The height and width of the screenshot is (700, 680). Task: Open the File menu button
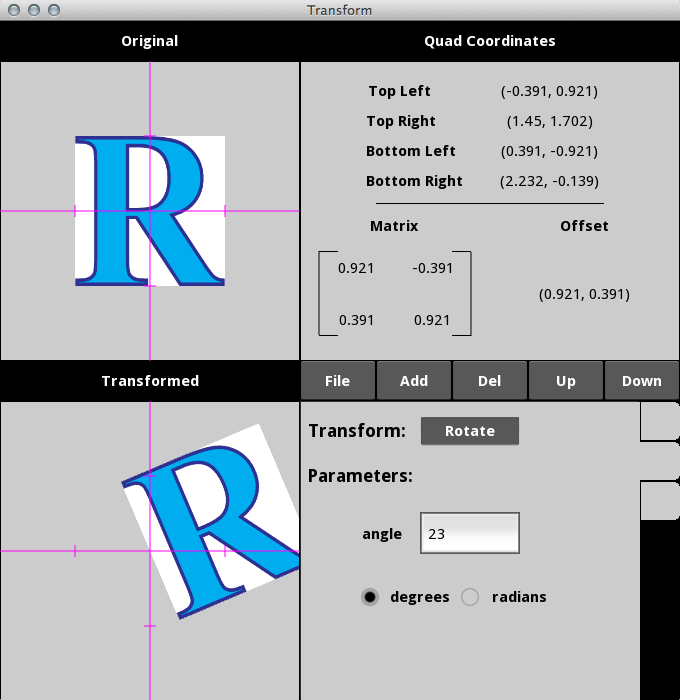coord(338,381)
